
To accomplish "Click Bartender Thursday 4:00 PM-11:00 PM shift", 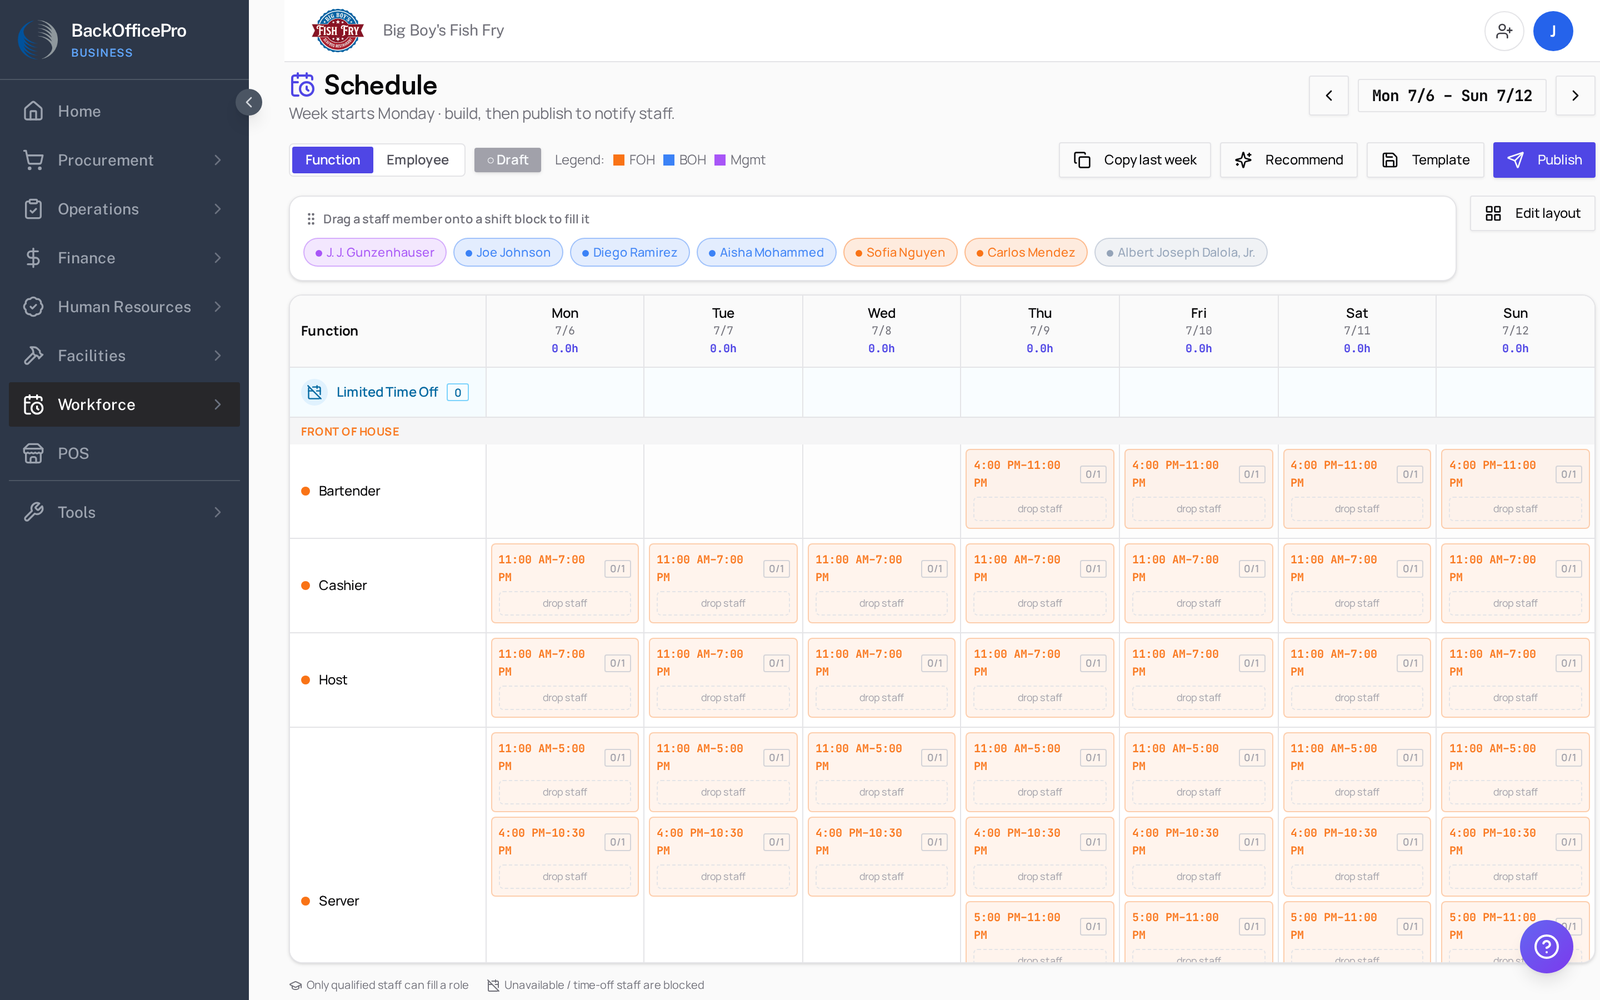I will pos(1040,489).
